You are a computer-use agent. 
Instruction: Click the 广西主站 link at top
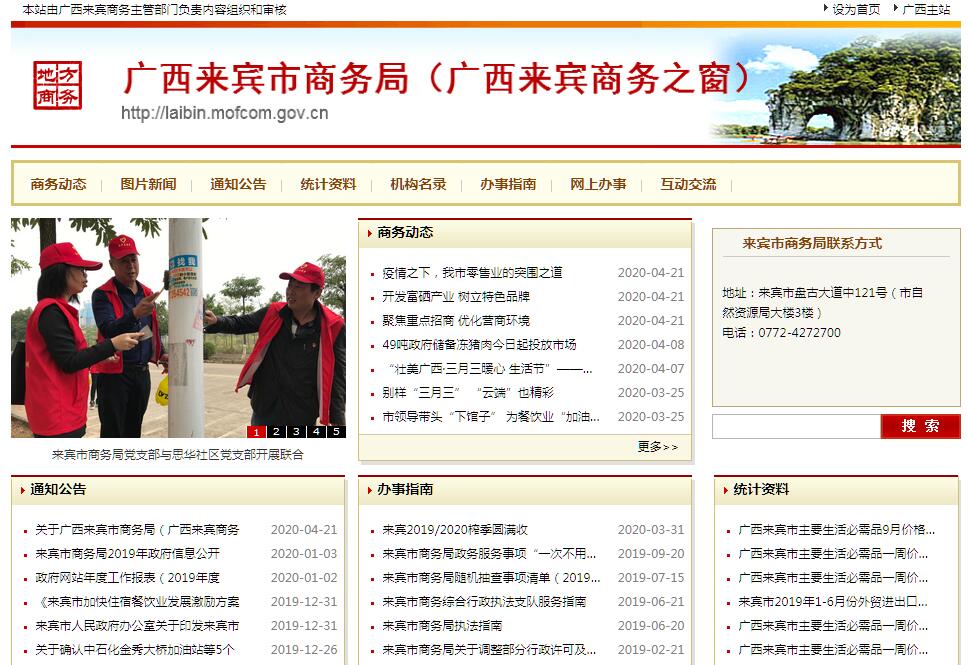coord(926,9)
